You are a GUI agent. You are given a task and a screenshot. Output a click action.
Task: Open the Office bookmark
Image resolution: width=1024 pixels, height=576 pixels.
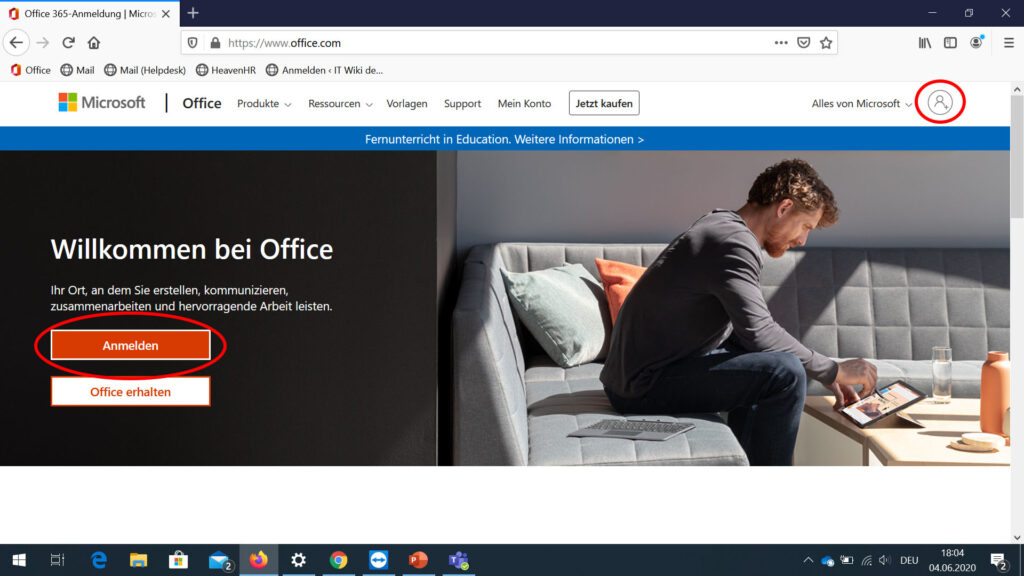[31, 70]
